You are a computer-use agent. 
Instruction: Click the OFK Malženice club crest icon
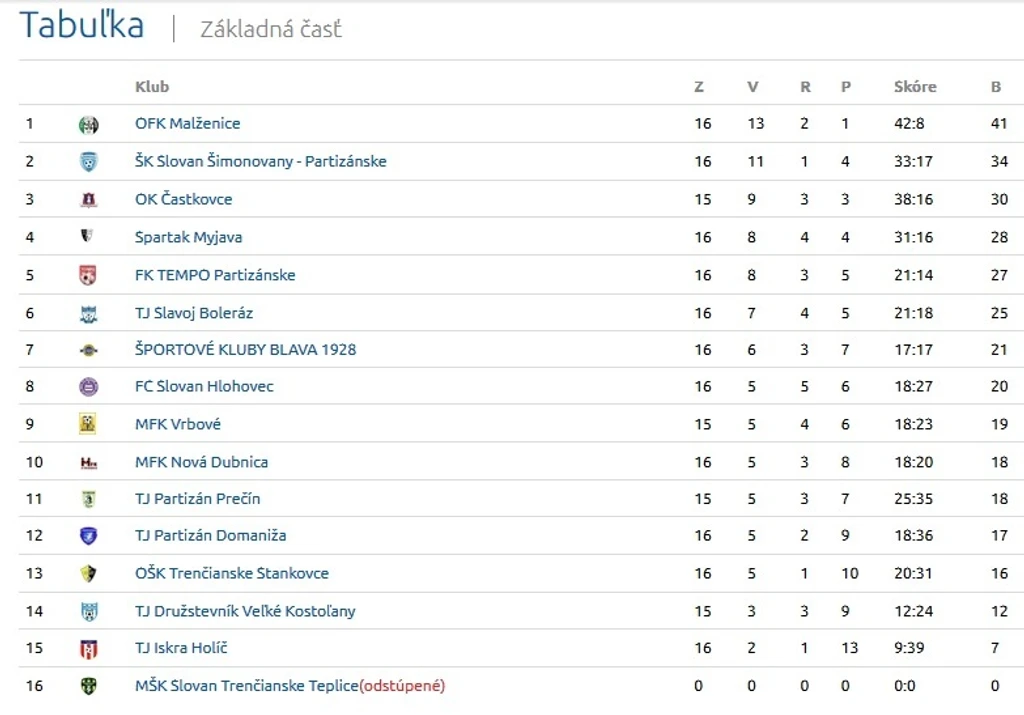[88, 124]
